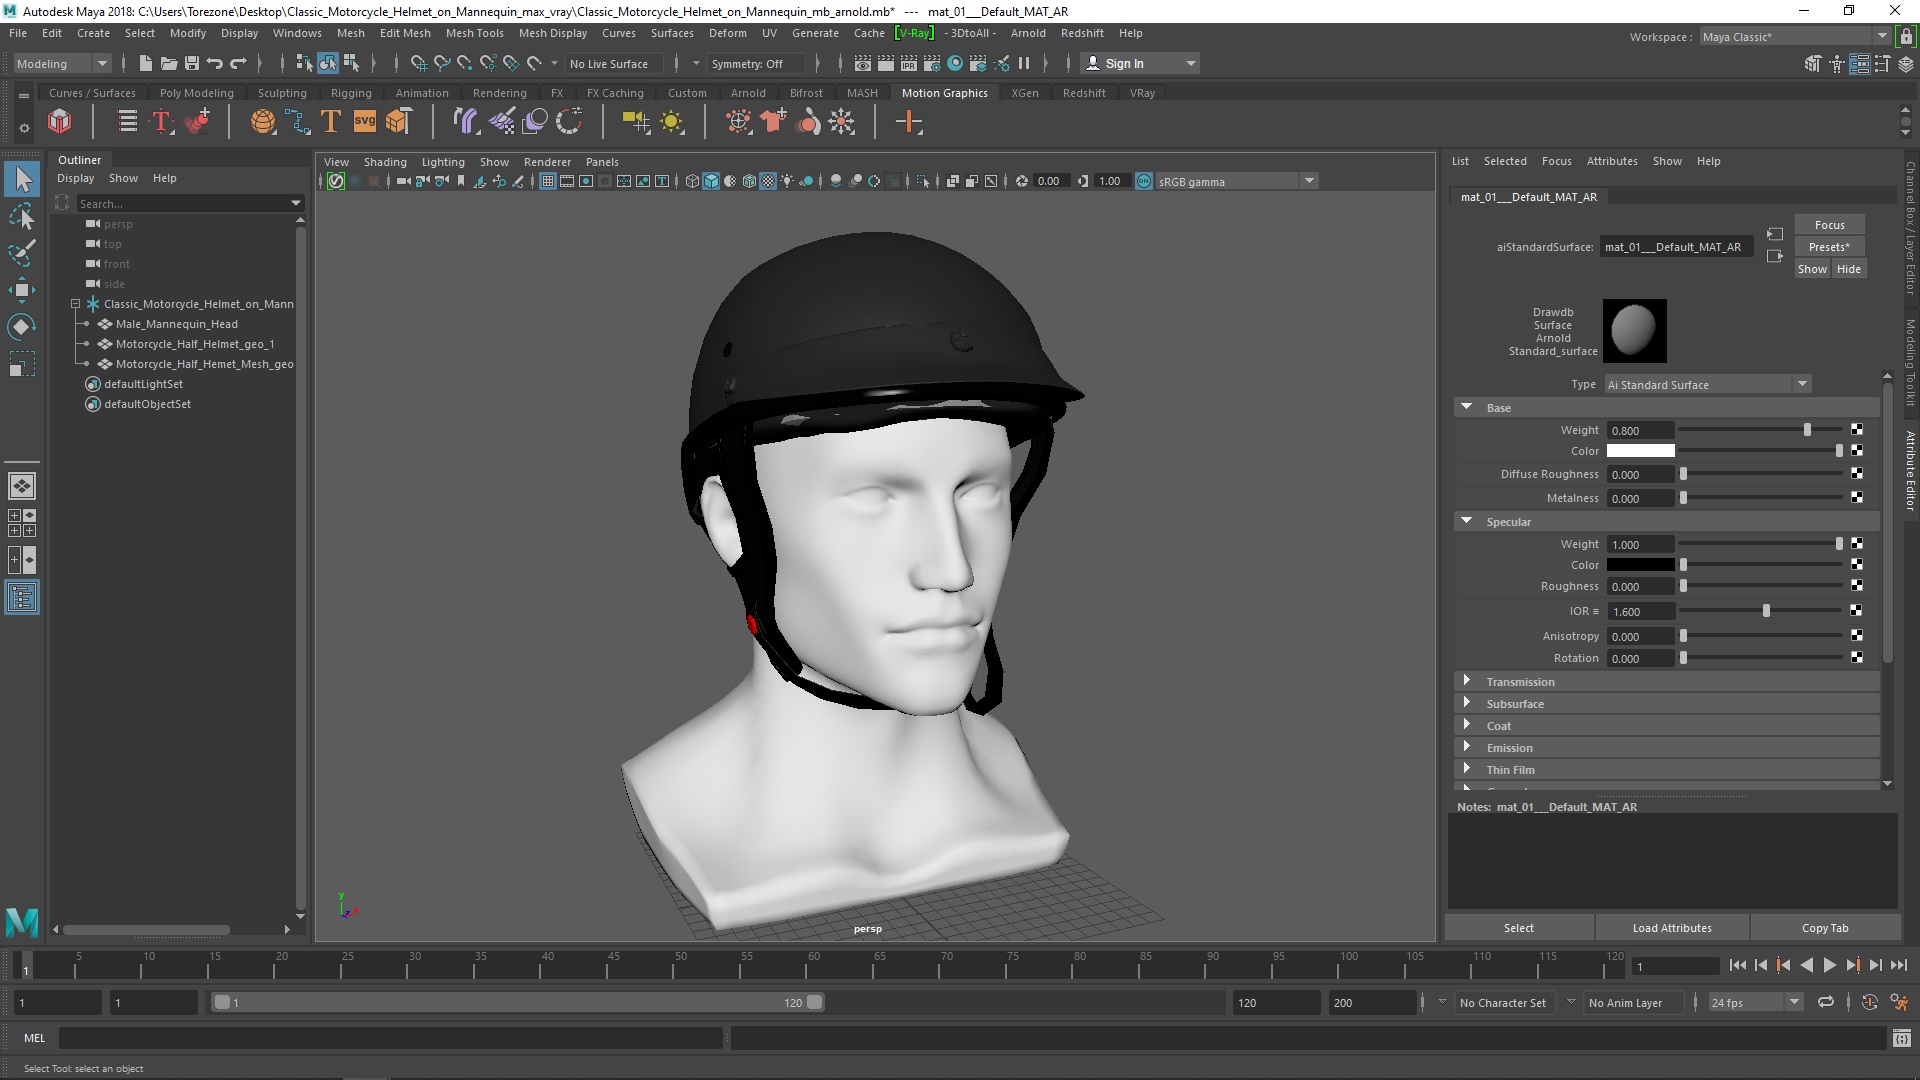Open the viewport Shading menu
1920x1080 pixels.
pyautogui.click(x=385, y=162)
